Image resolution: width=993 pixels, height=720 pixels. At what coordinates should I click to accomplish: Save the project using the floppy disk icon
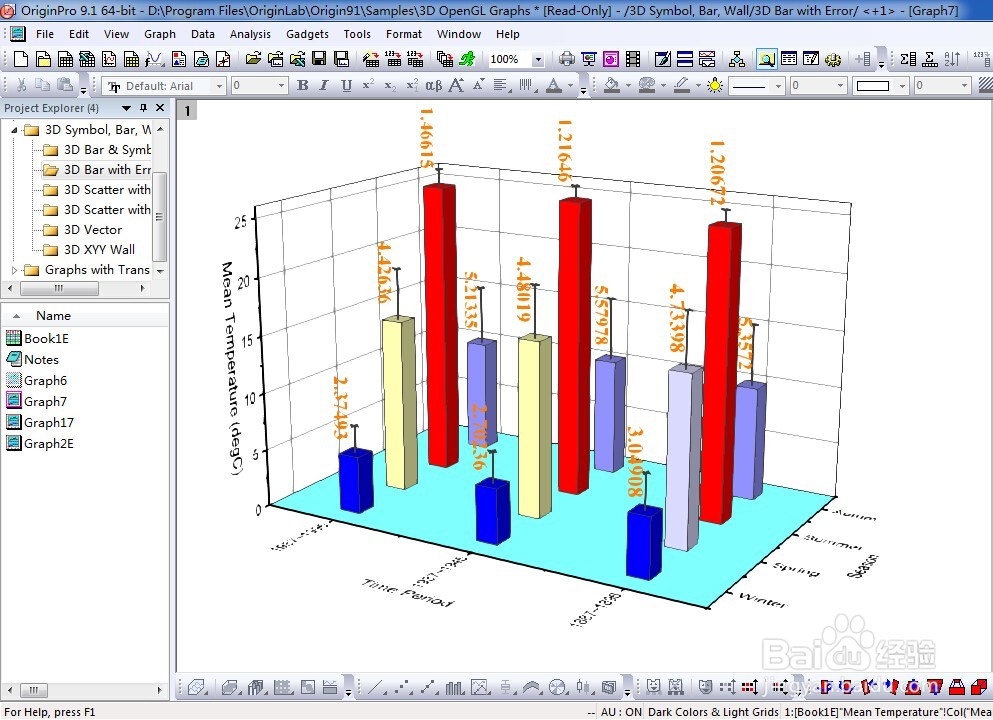(x=319, y=59)
